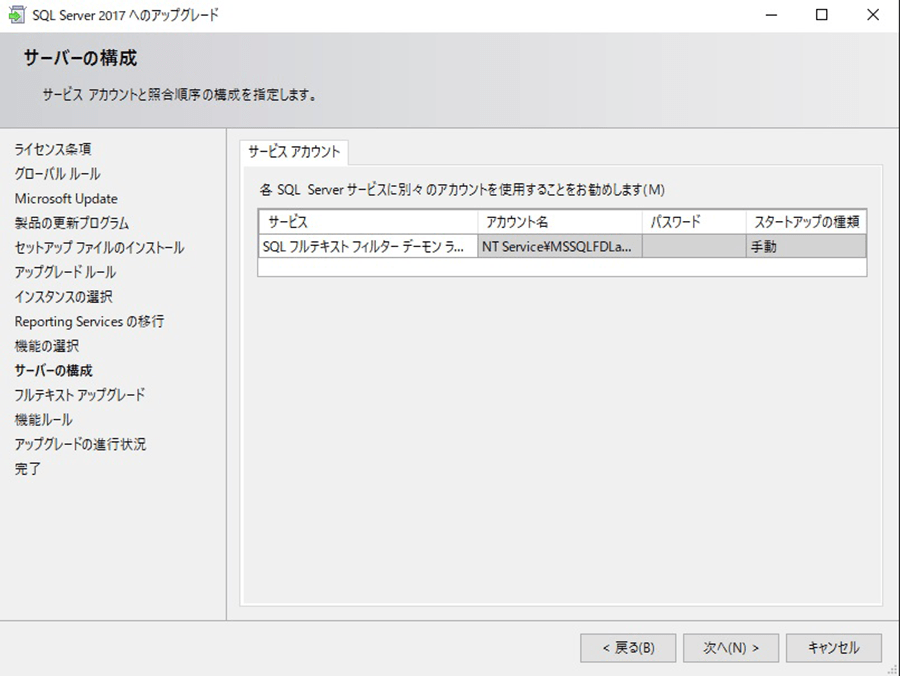
Task: Go back with the < 戻る(B) button
Action: tap(628, 648)
